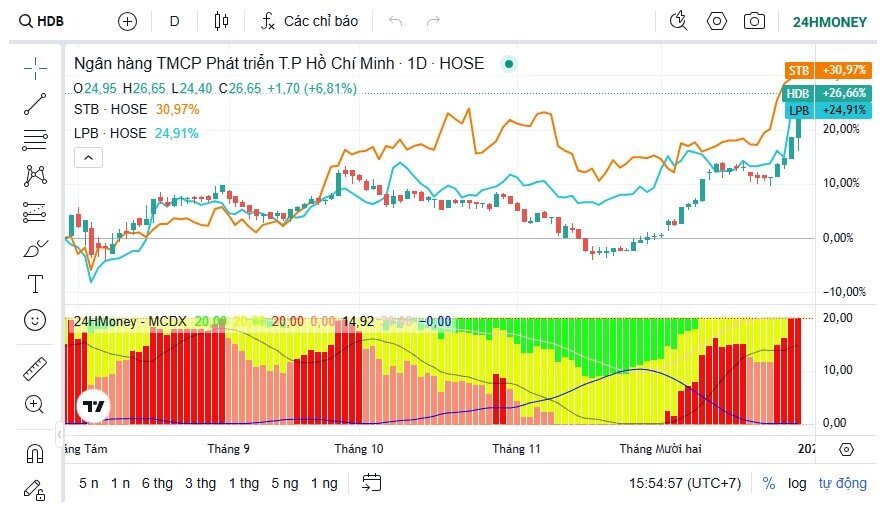Select the text annotation tool
893x522 pixels.
[35, 284]
